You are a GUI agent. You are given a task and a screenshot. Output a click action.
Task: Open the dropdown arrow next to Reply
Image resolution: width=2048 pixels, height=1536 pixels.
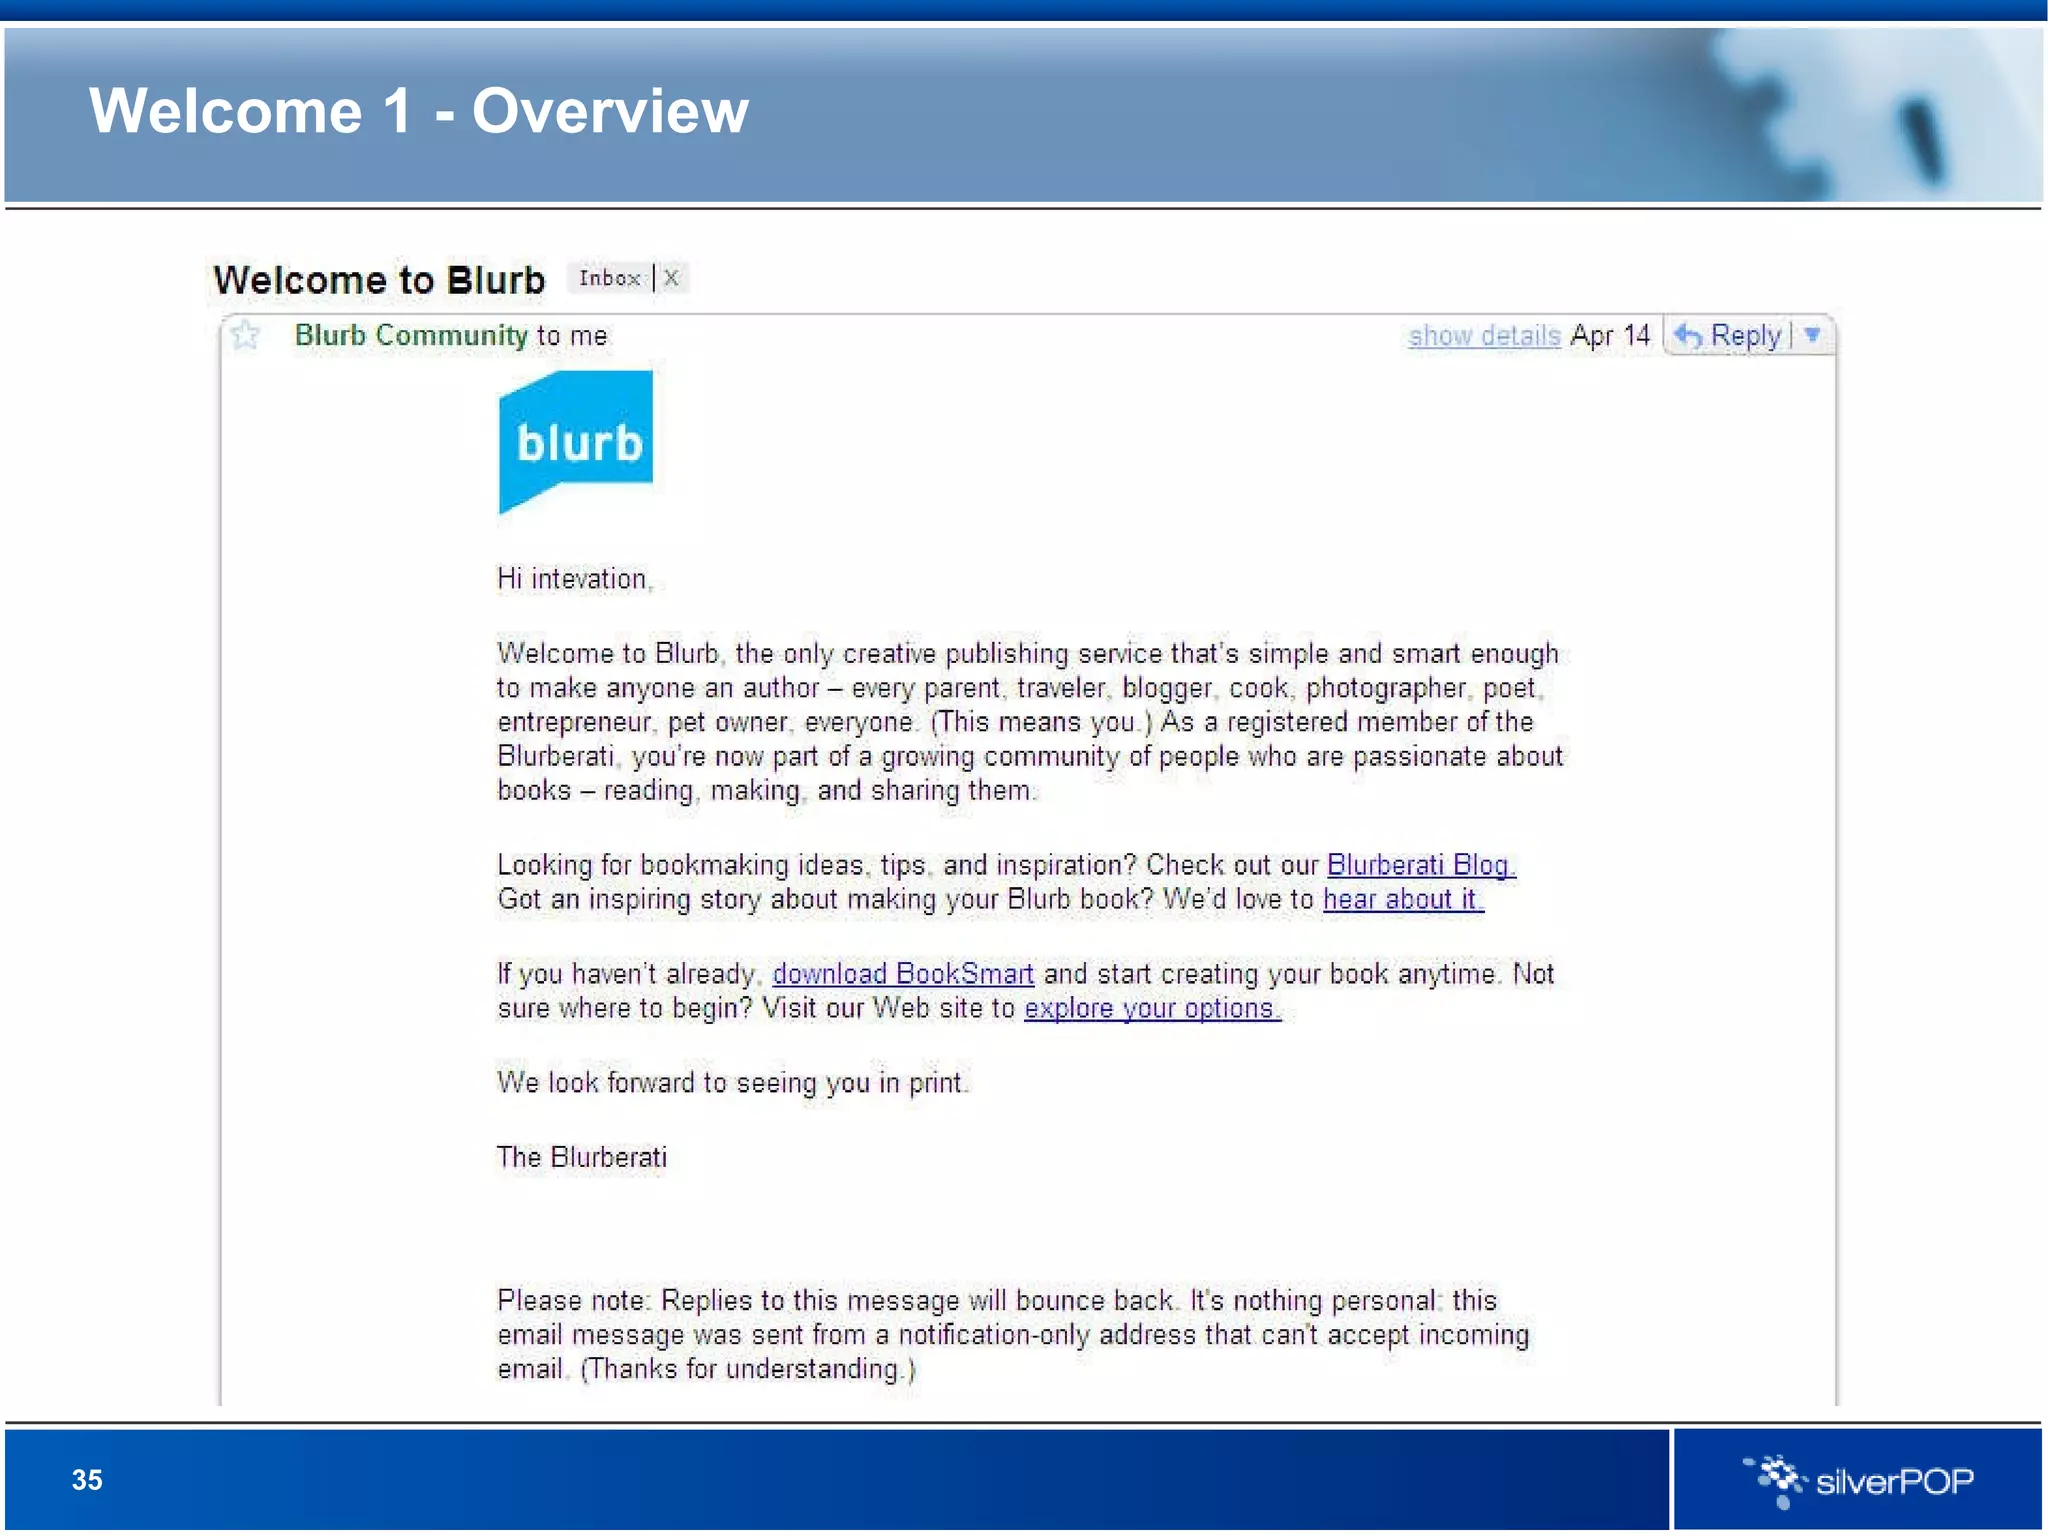pos(1812,335)
